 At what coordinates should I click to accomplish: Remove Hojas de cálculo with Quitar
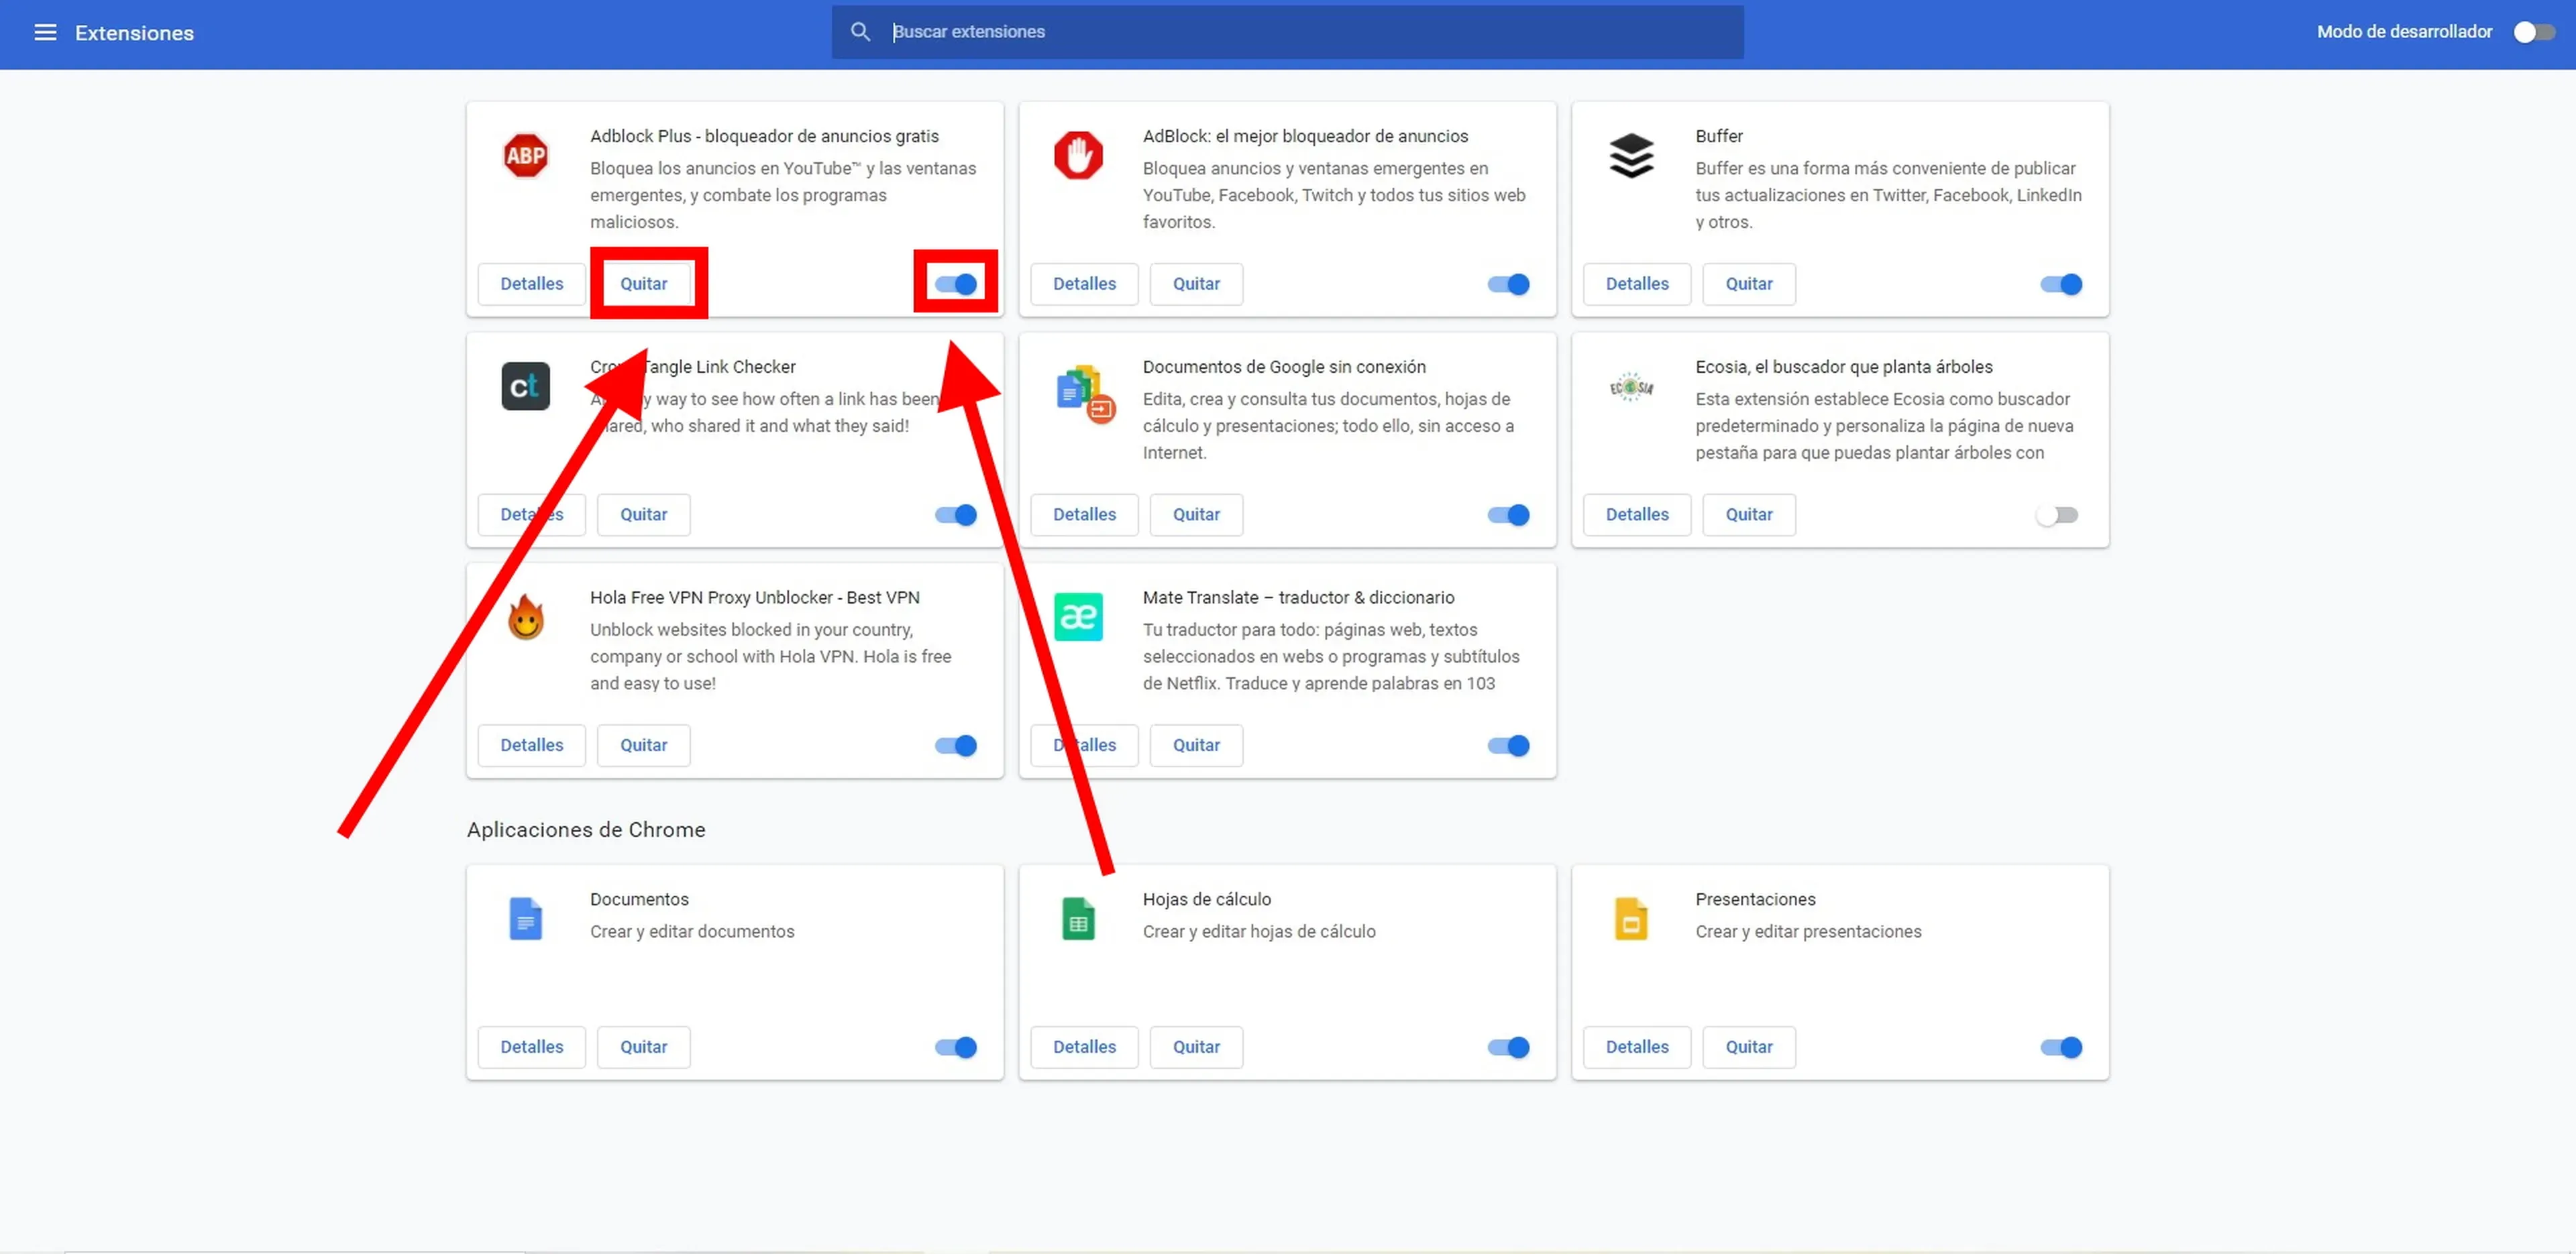coord(1196,1047)
